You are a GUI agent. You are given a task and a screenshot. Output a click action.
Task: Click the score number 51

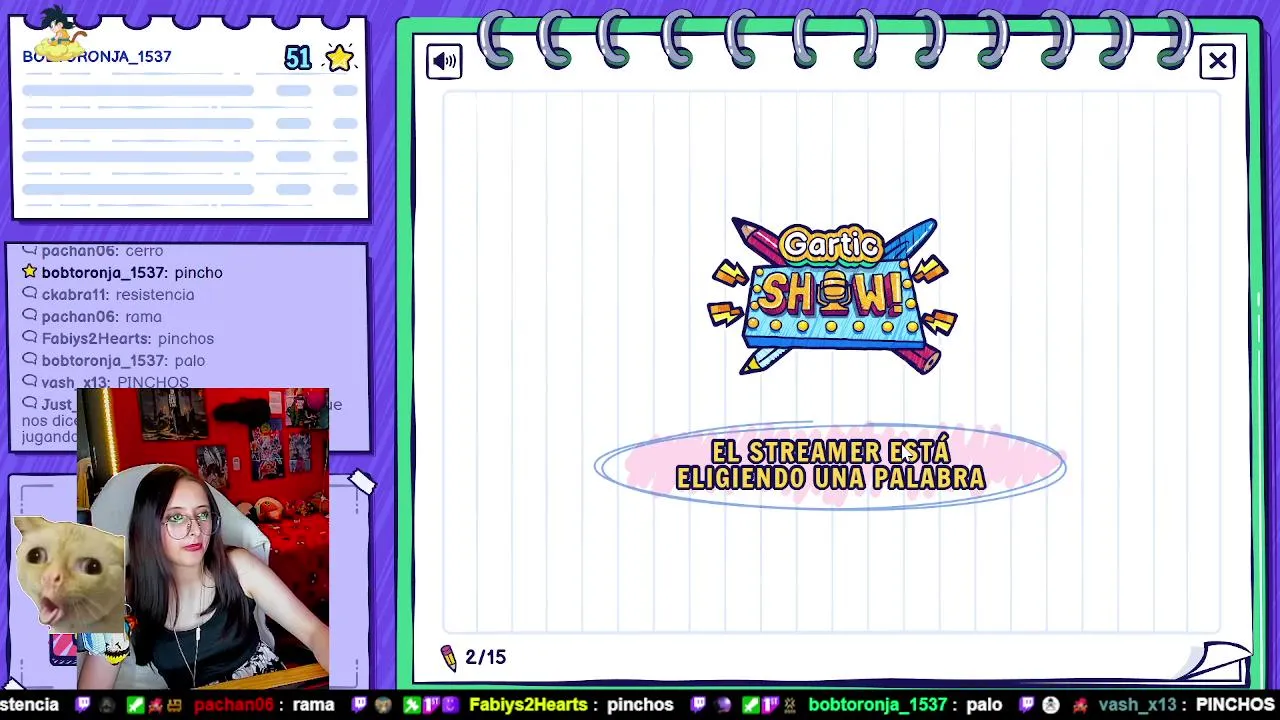pyautogui.click(x=297, y=58)
